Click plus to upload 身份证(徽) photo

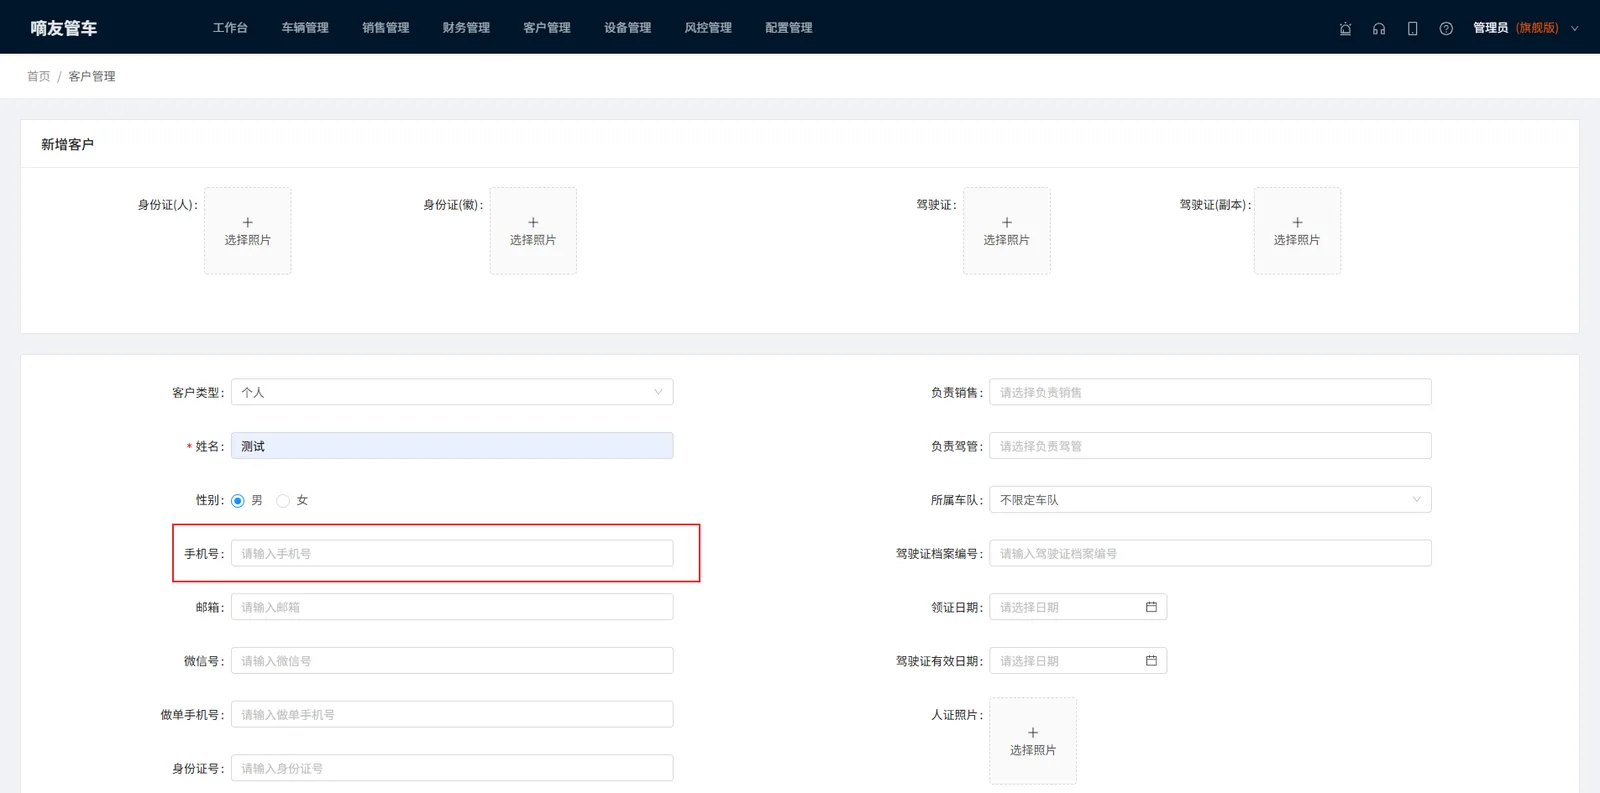tap(533, 231)
